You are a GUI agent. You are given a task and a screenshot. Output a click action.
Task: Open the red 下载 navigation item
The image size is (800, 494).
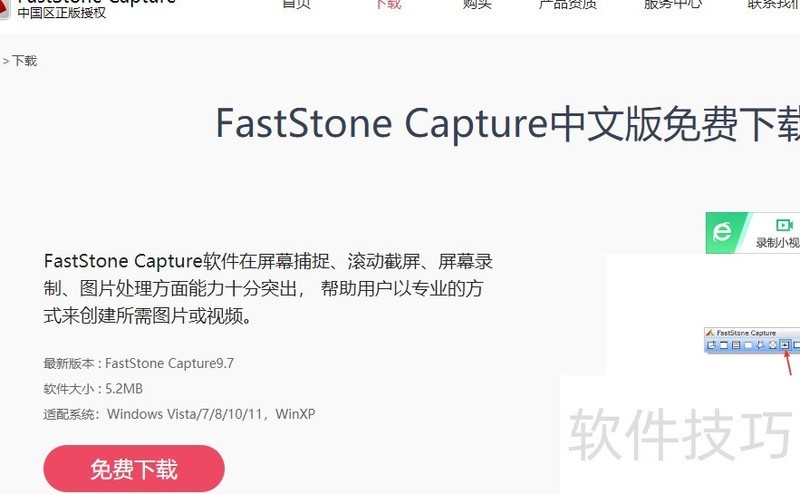pyautogui.click(x=389, y=4)
